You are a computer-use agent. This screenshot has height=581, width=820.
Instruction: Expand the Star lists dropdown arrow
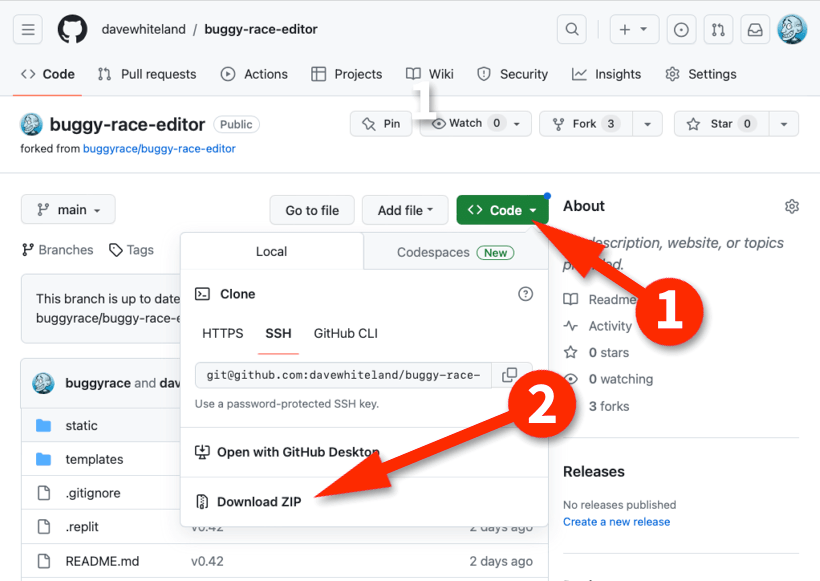point(783,124)
